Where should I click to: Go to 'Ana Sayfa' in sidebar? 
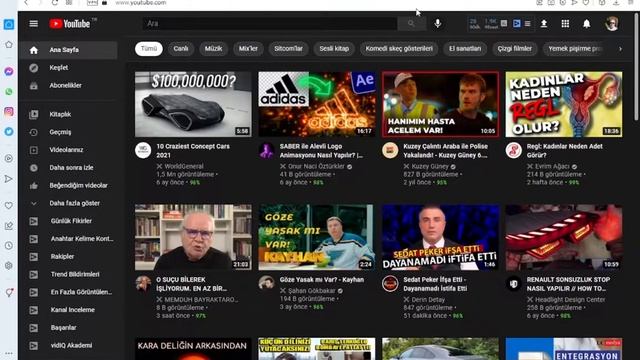point(69,50)
